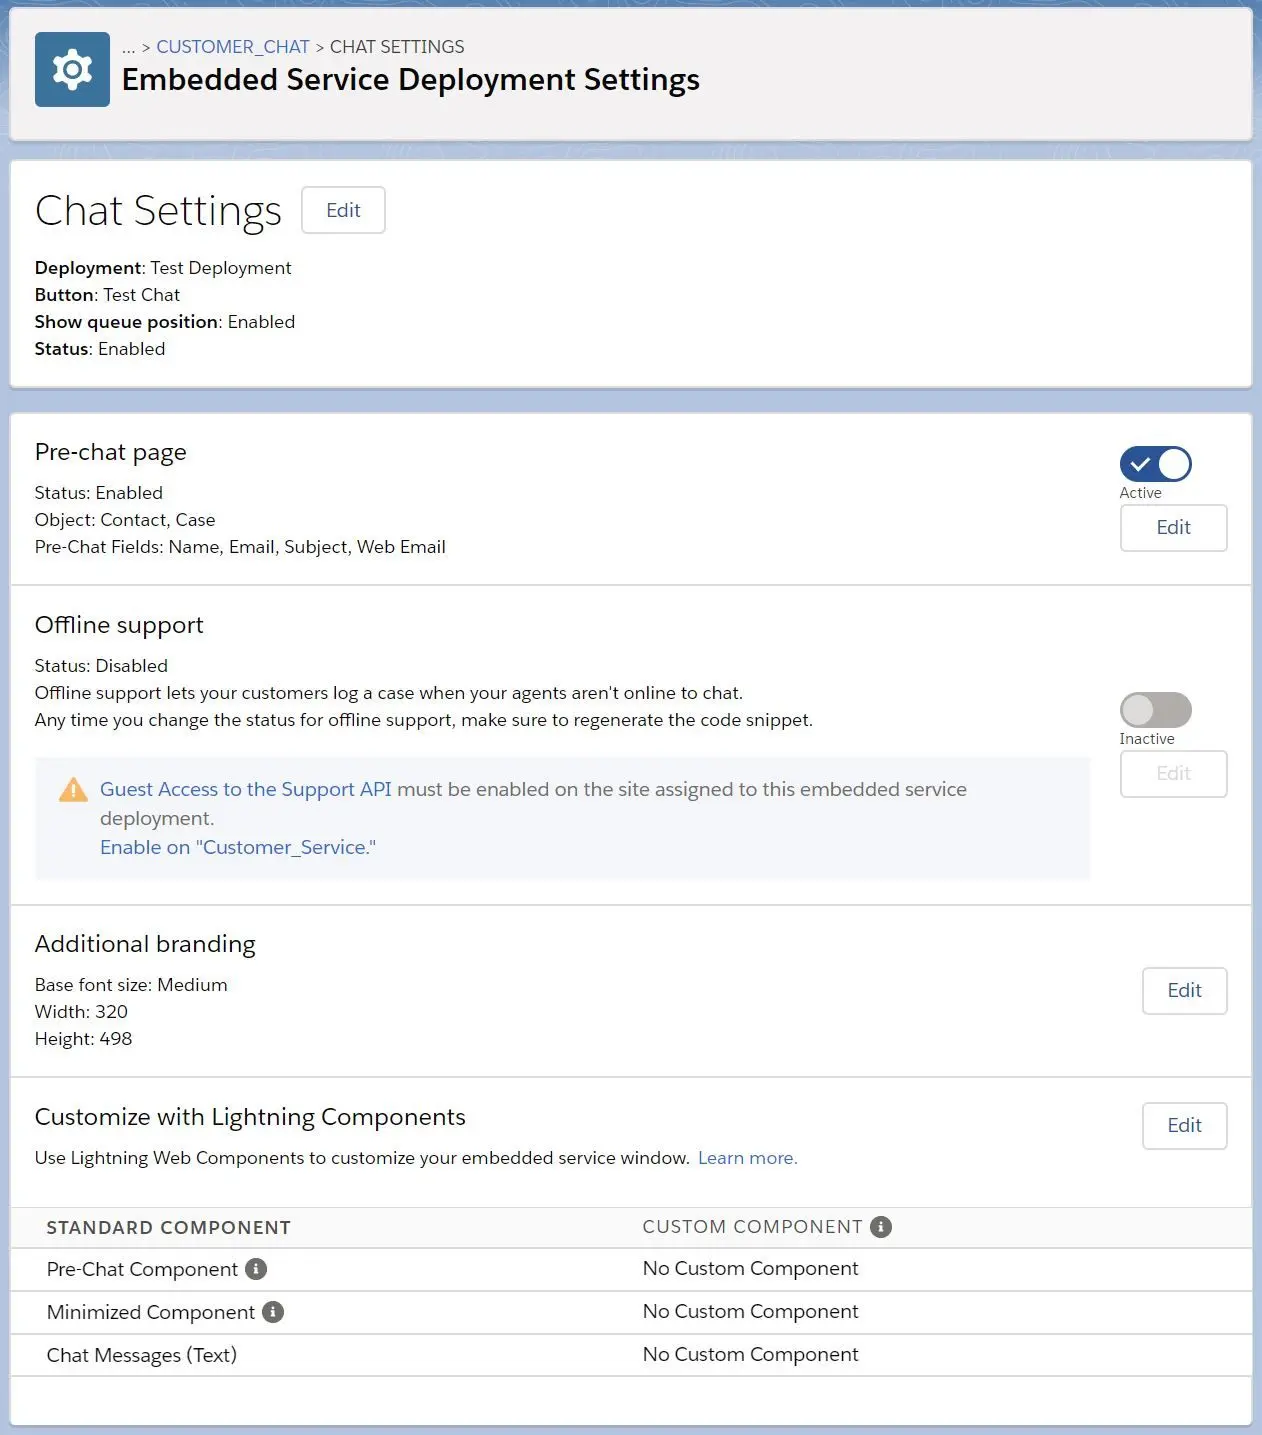Open Guest Access to the Support API link
The image size is (1262, 1435).
pos(246,789)
